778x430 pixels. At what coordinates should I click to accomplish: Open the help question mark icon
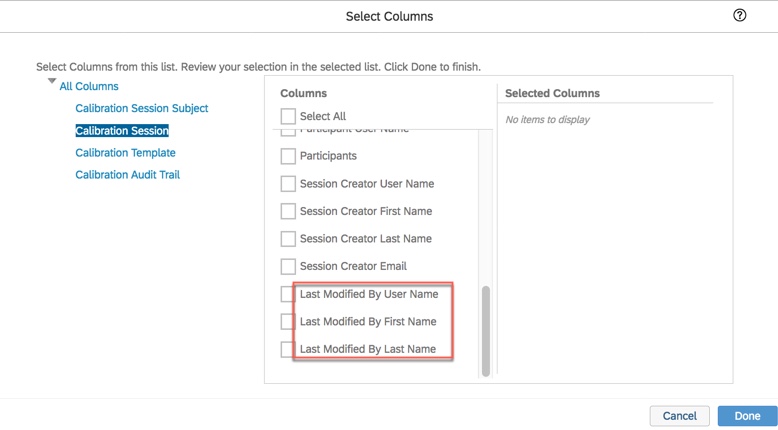[740, 15]
